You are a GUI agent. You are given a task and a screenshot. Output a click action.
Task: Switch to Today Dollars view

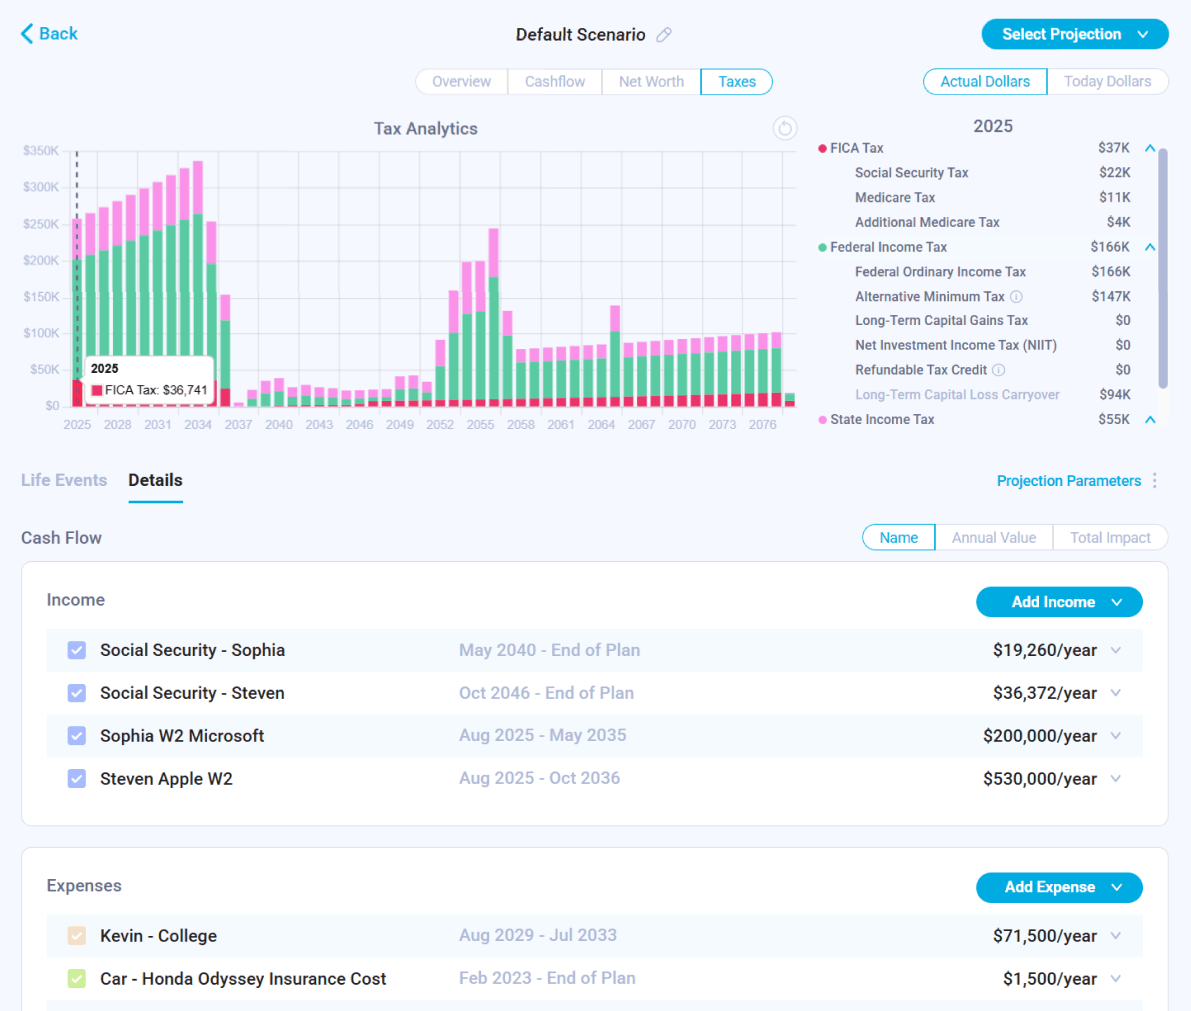(1107, 82)
